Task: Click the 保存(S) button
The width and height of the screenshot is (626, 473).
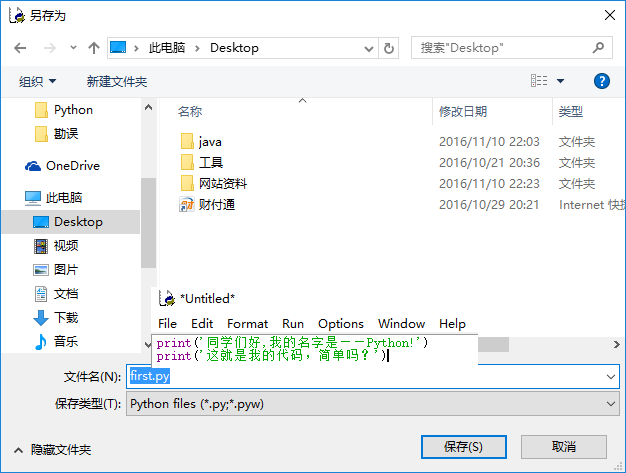Action: 464,447
